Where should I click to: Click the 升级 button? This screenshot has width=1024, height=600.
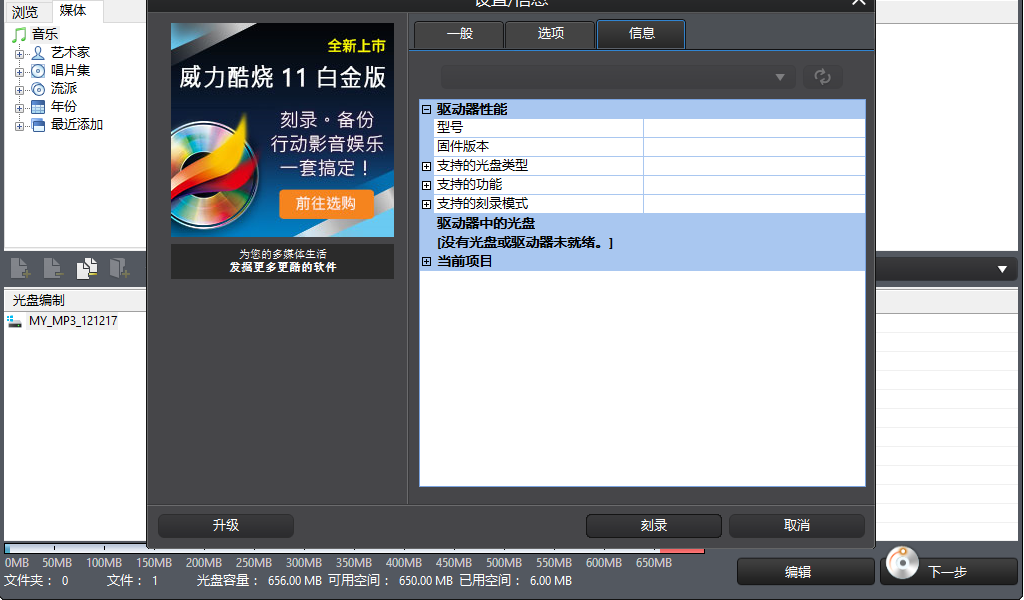coord(226,526)
